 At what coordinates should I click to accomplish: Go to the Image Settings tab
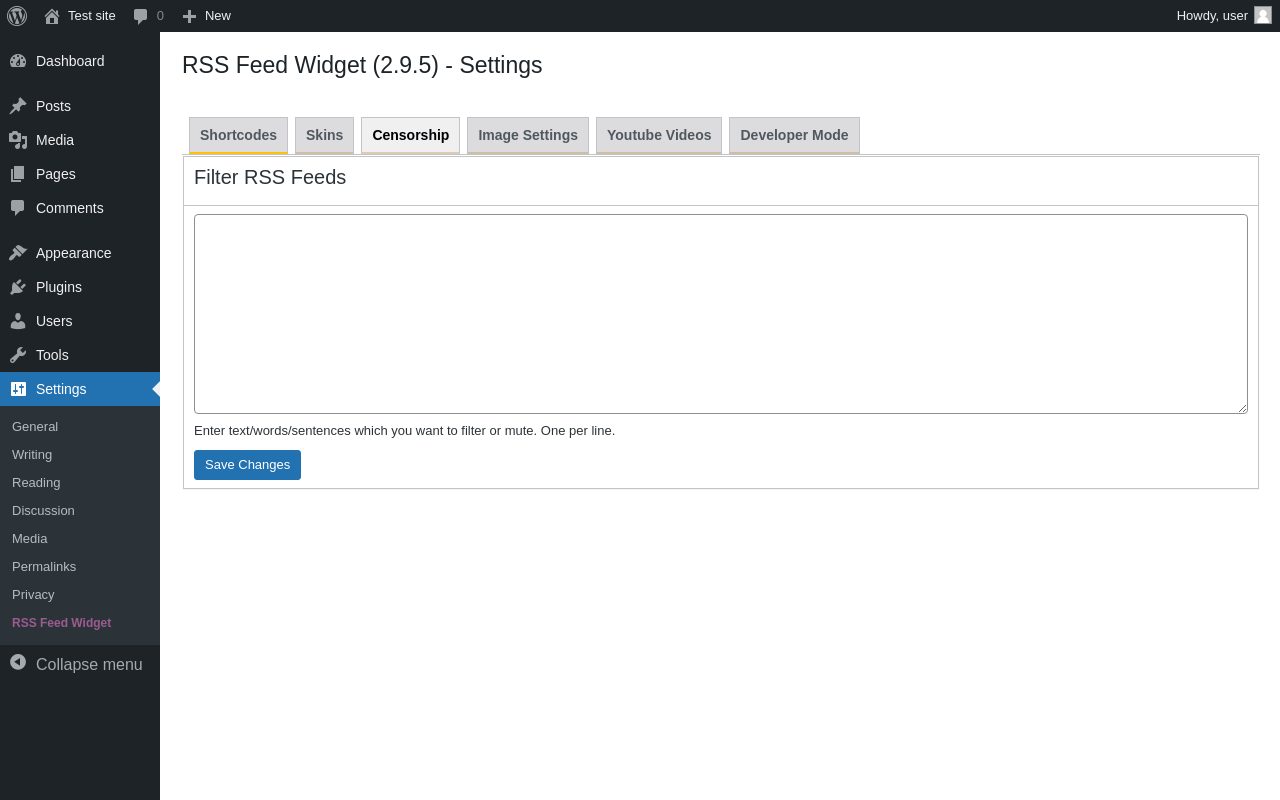point(528,135)
